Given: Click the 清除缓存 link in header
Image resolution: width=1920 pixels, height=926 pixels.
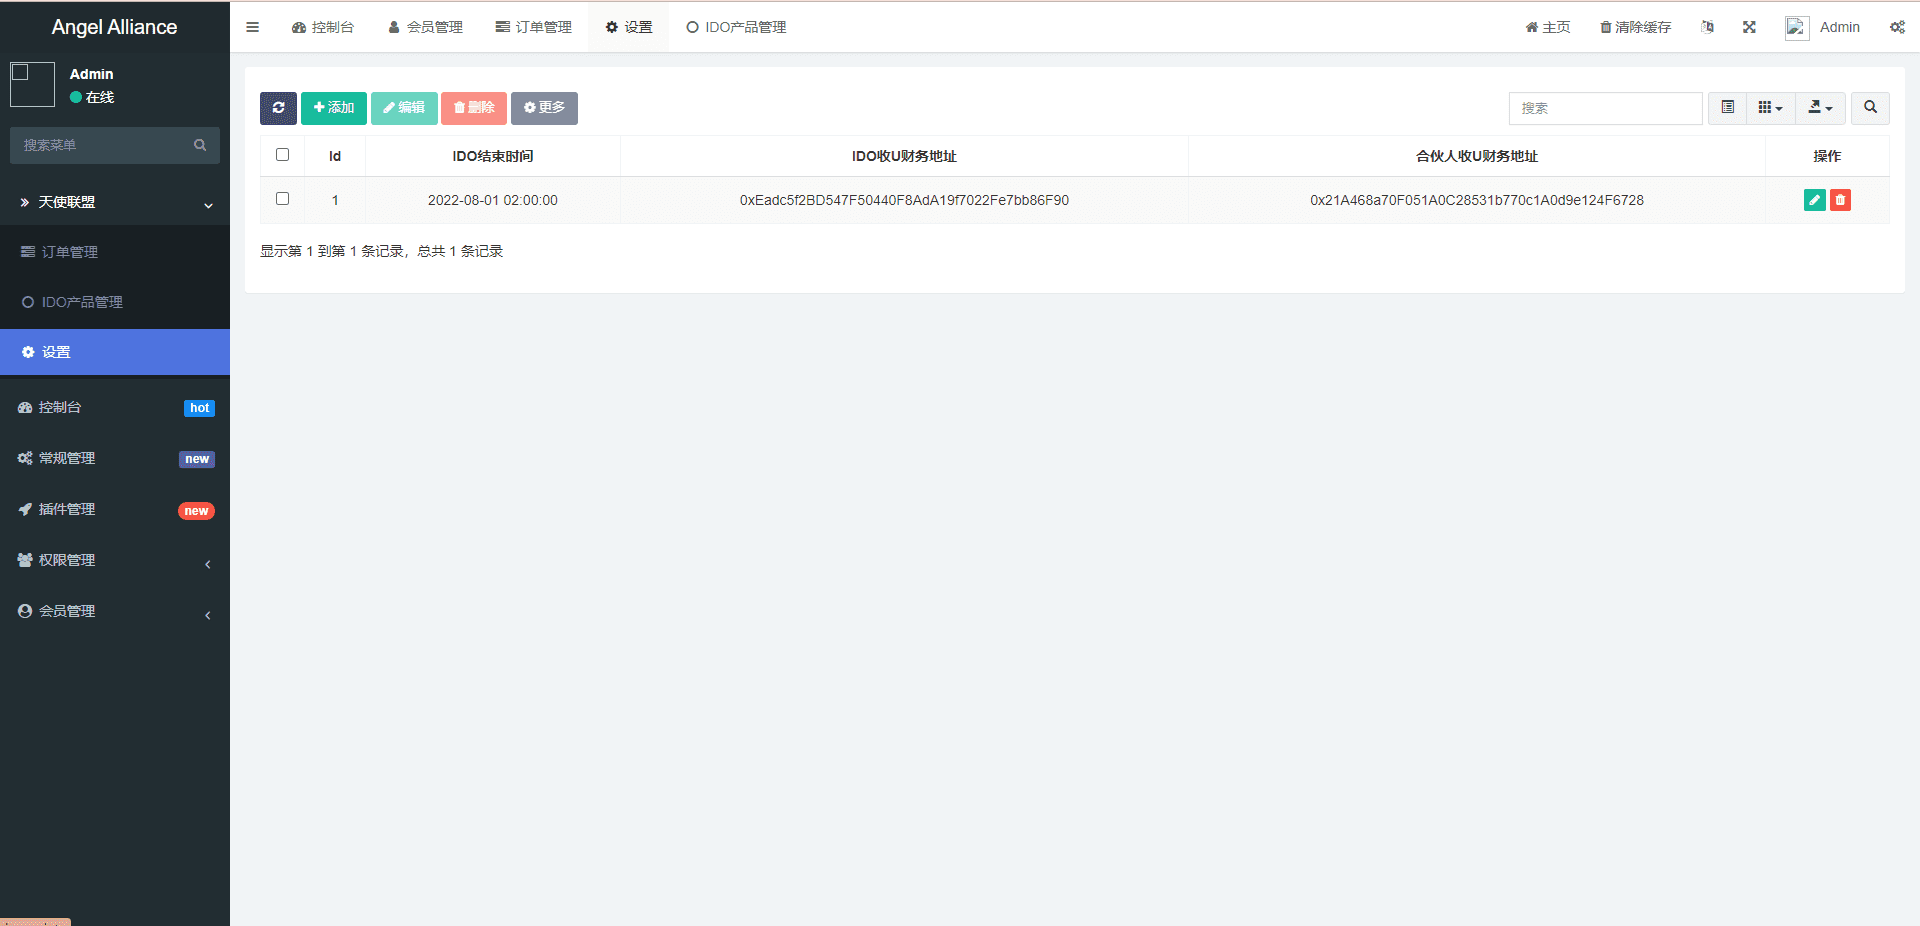Looking at the screenshot, I should (x=1635, y=27).
